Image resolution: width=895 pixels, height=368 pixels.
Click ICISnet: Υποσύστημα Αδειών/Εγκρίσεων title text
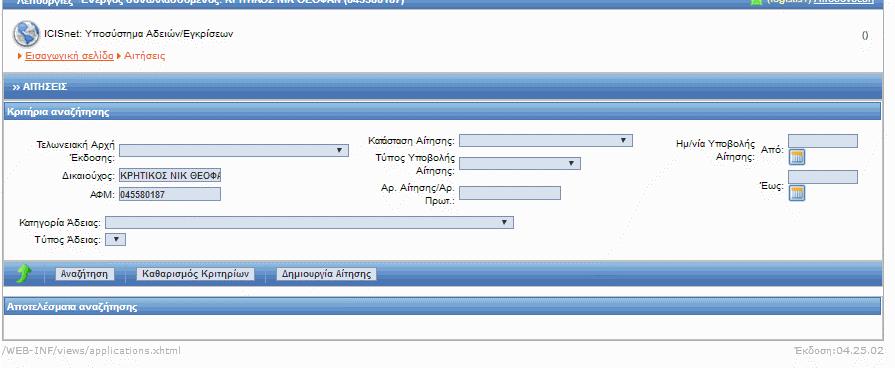point(139,34)
